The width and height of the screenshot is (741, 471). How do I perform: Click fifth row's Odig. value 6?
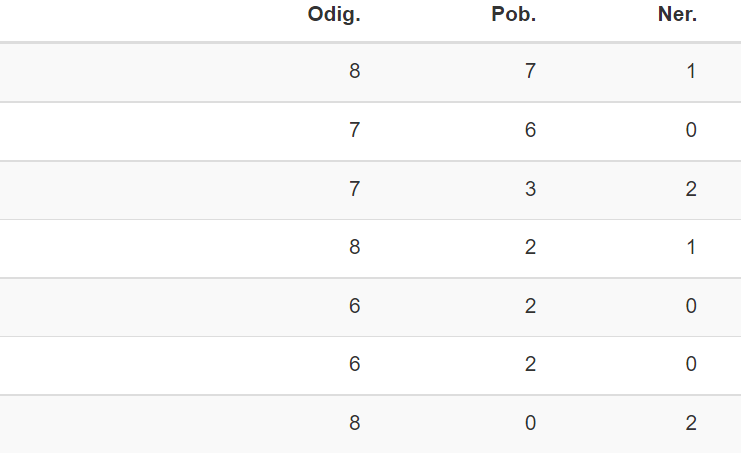(355, 306)
